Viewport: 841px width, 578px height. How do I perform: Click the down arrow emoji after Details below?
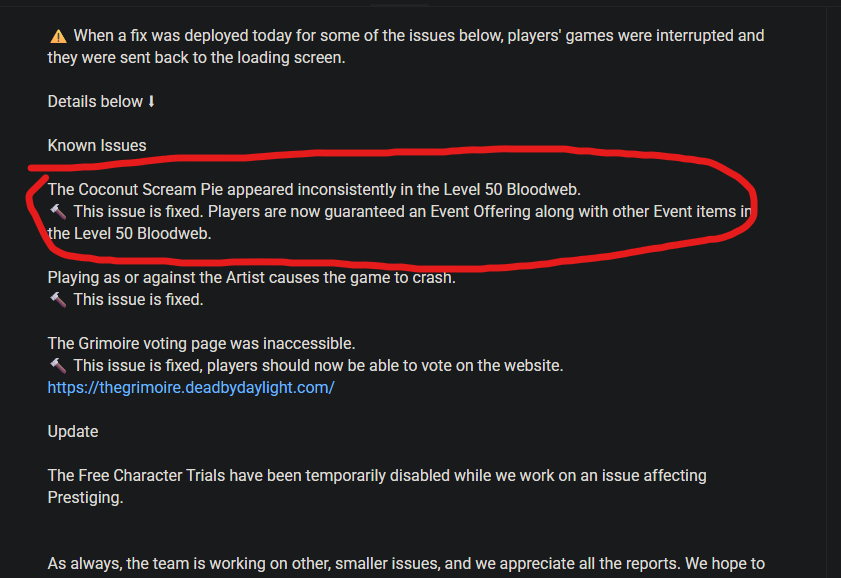pyautogui.click(x=151, y=101)
